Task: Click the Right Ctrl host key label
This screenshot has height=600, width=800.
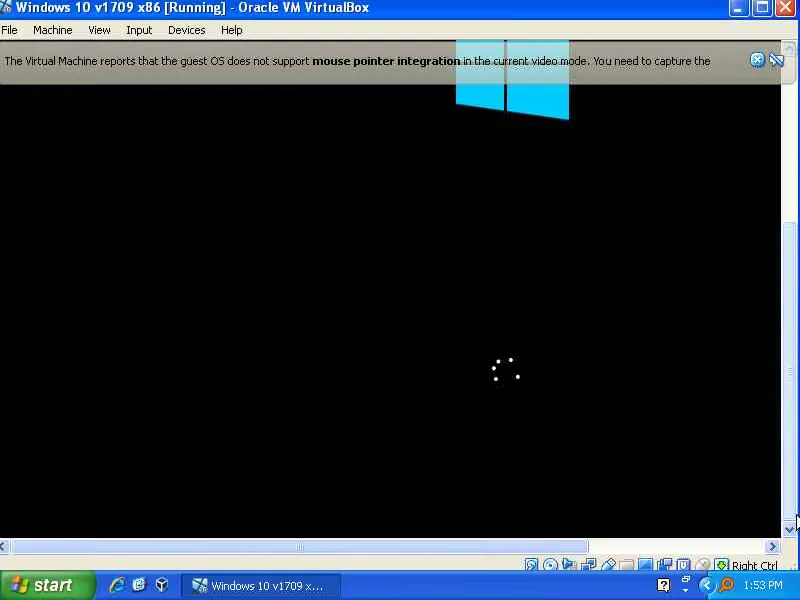Action: click(755, 565)
